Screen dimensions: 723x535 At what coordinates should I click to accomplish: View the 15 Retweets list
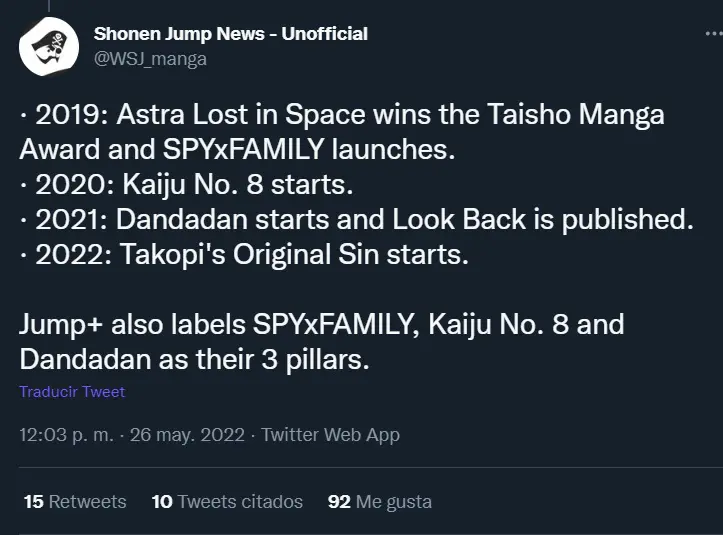tap(75, 502)
